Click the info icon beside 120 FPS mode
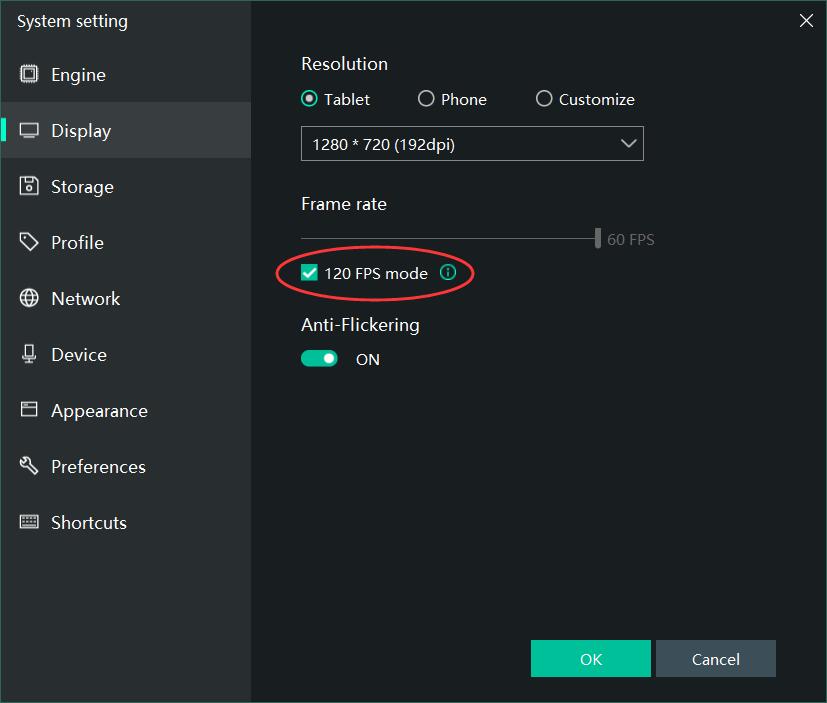The image size is (827, 703). point(448,272)
